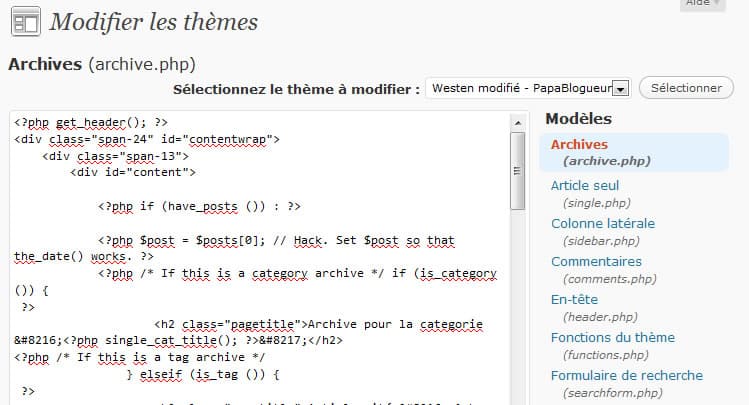Image resolution: width=749 pixels, height=405 pixels.
Task: Click the Modèles sidebar heading
Action: (579, 118)
